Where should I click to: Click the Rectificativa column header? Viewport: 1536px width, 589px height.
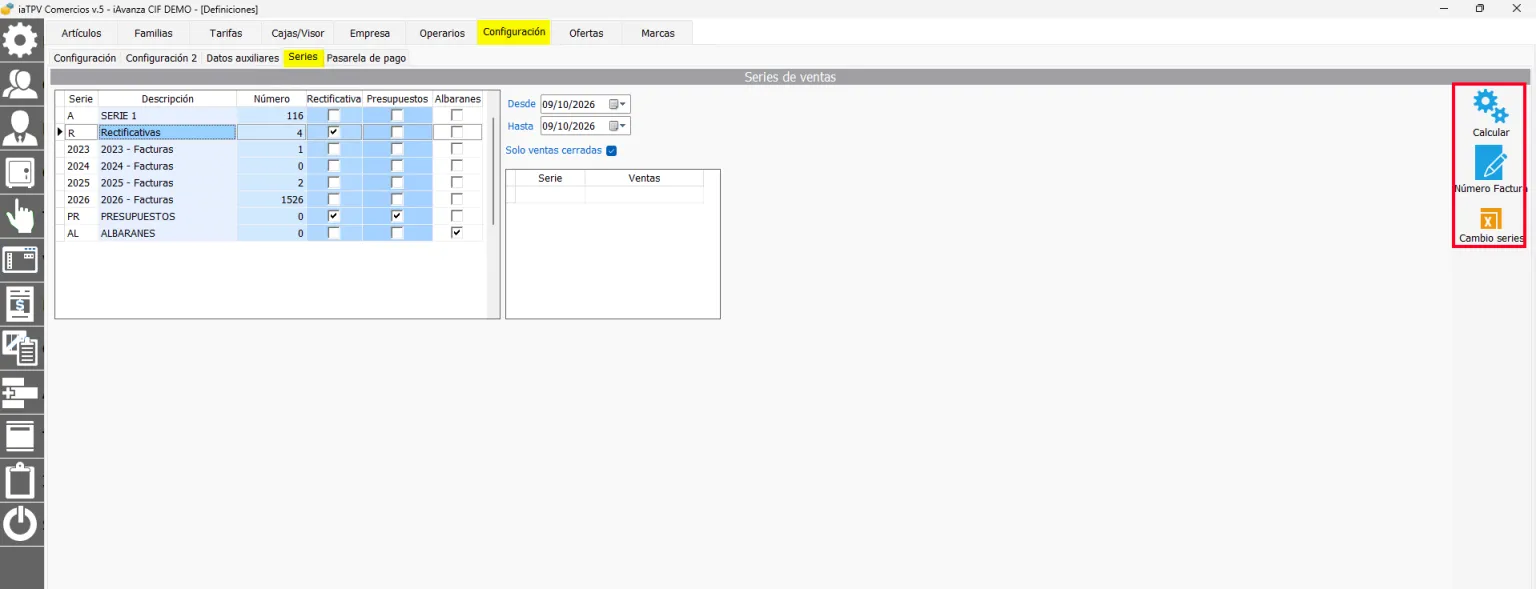pos(334,99)
